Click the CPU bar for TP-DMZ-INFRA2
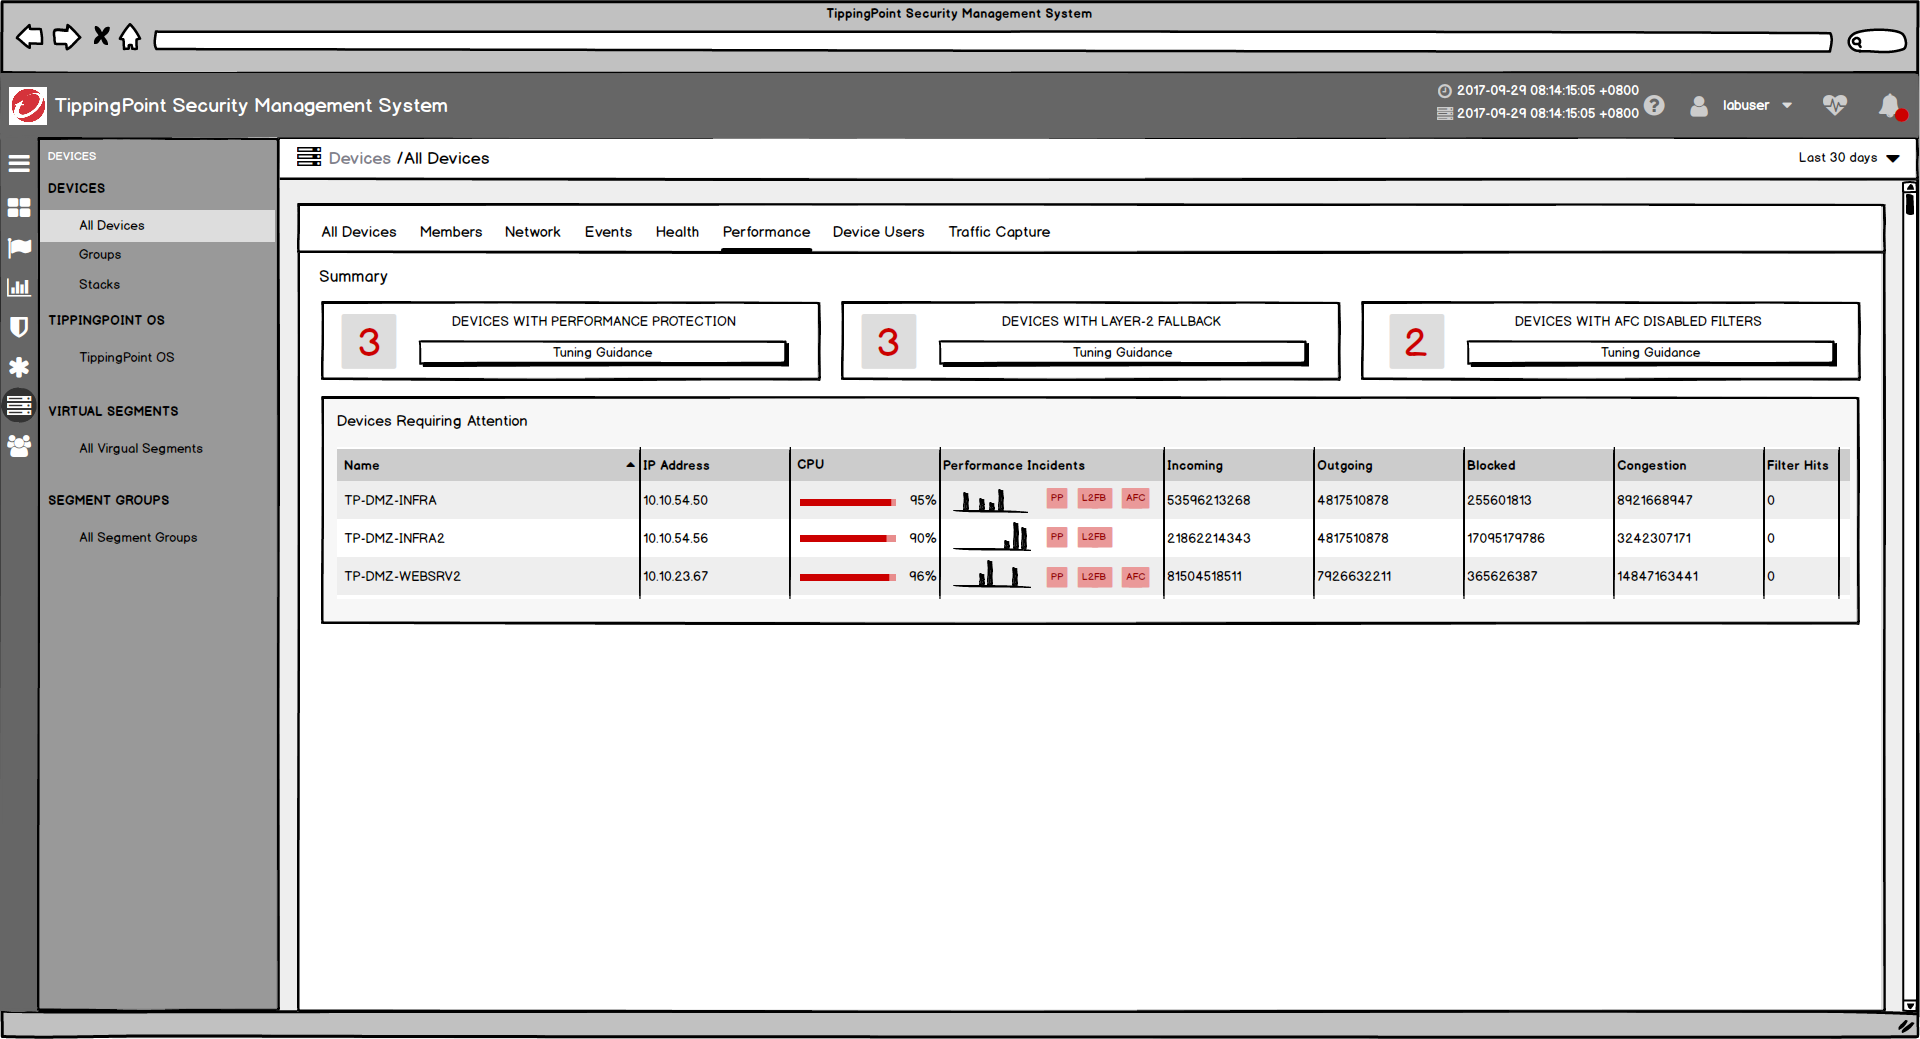 848,539
